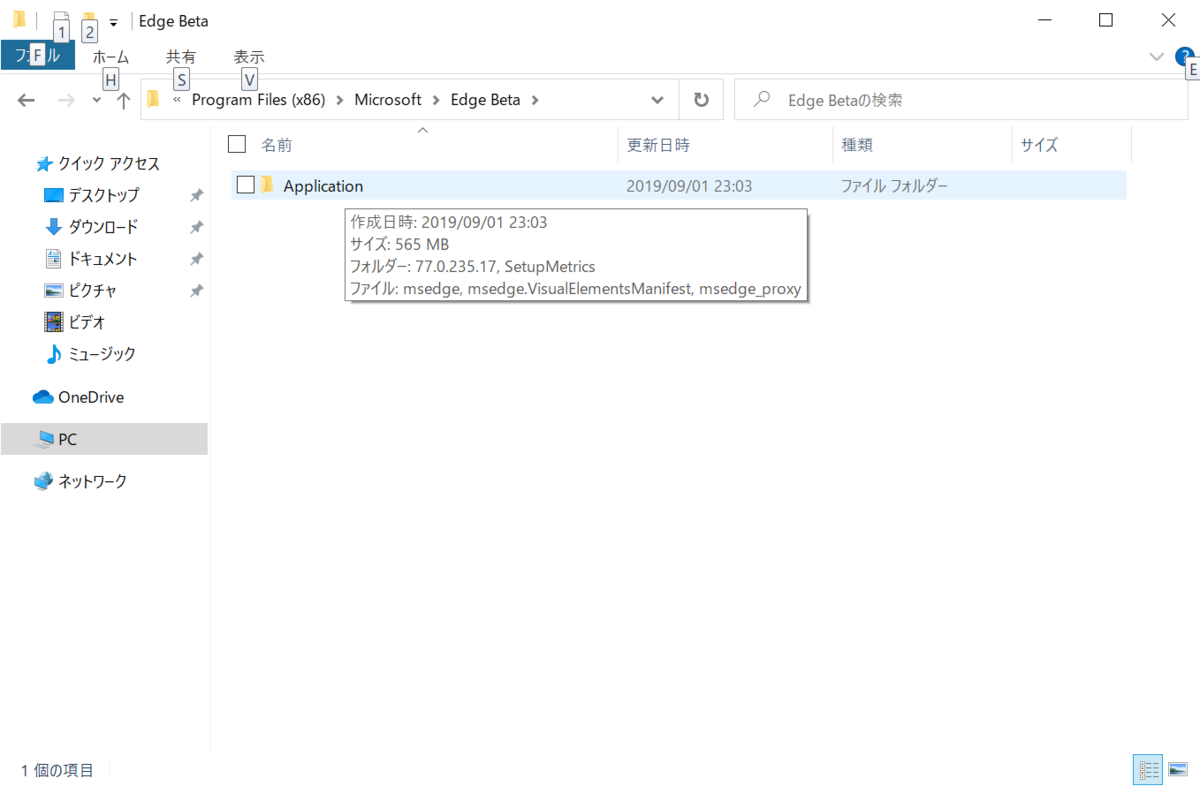The height and width of the screenshot is (786, 1200).
Task: Click the pin icon beside デスクトップ
Action: point(197,195)
